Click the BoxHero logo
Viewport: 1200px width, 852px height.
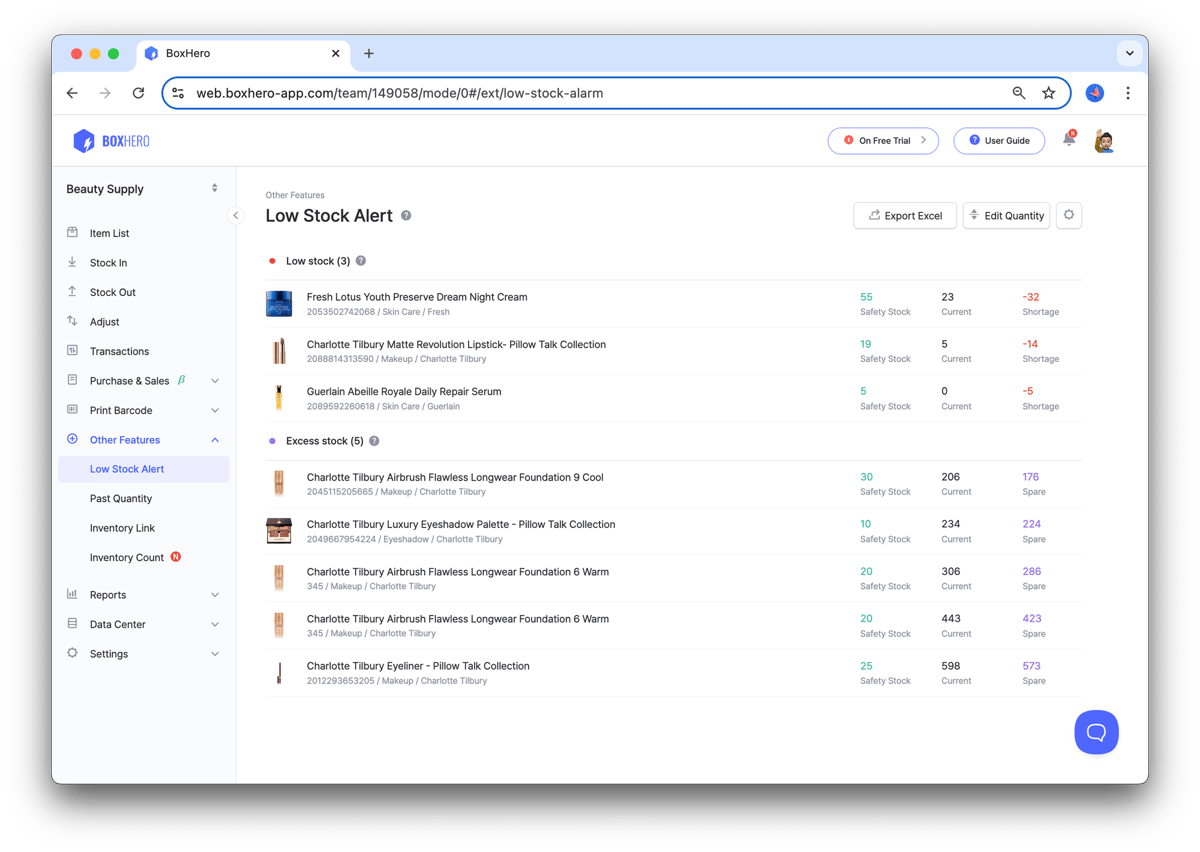[x=110, y=140]
